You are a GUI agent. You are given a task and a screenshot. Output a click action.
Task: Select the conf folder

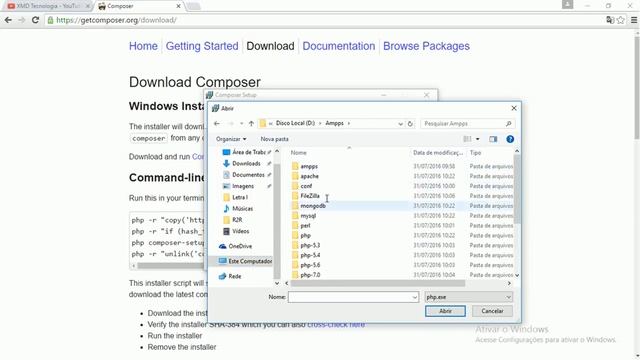click(306, 186)
